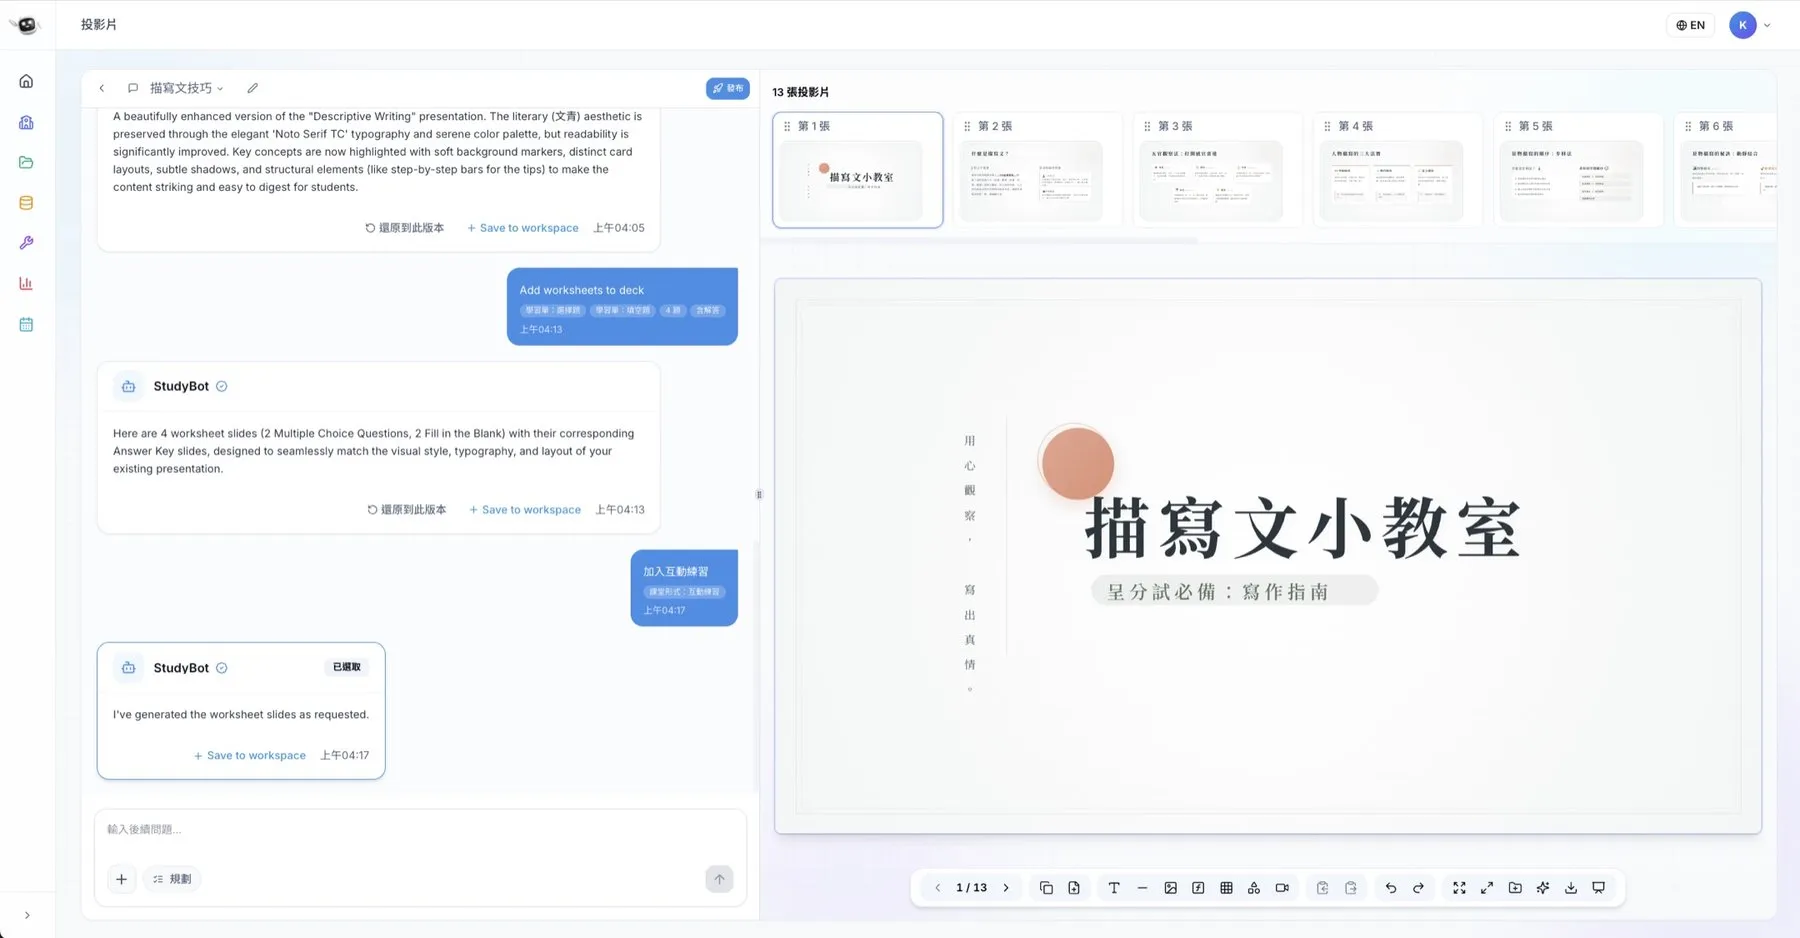
Task: Download the slide deck
Action: (x=1571, y=888)
